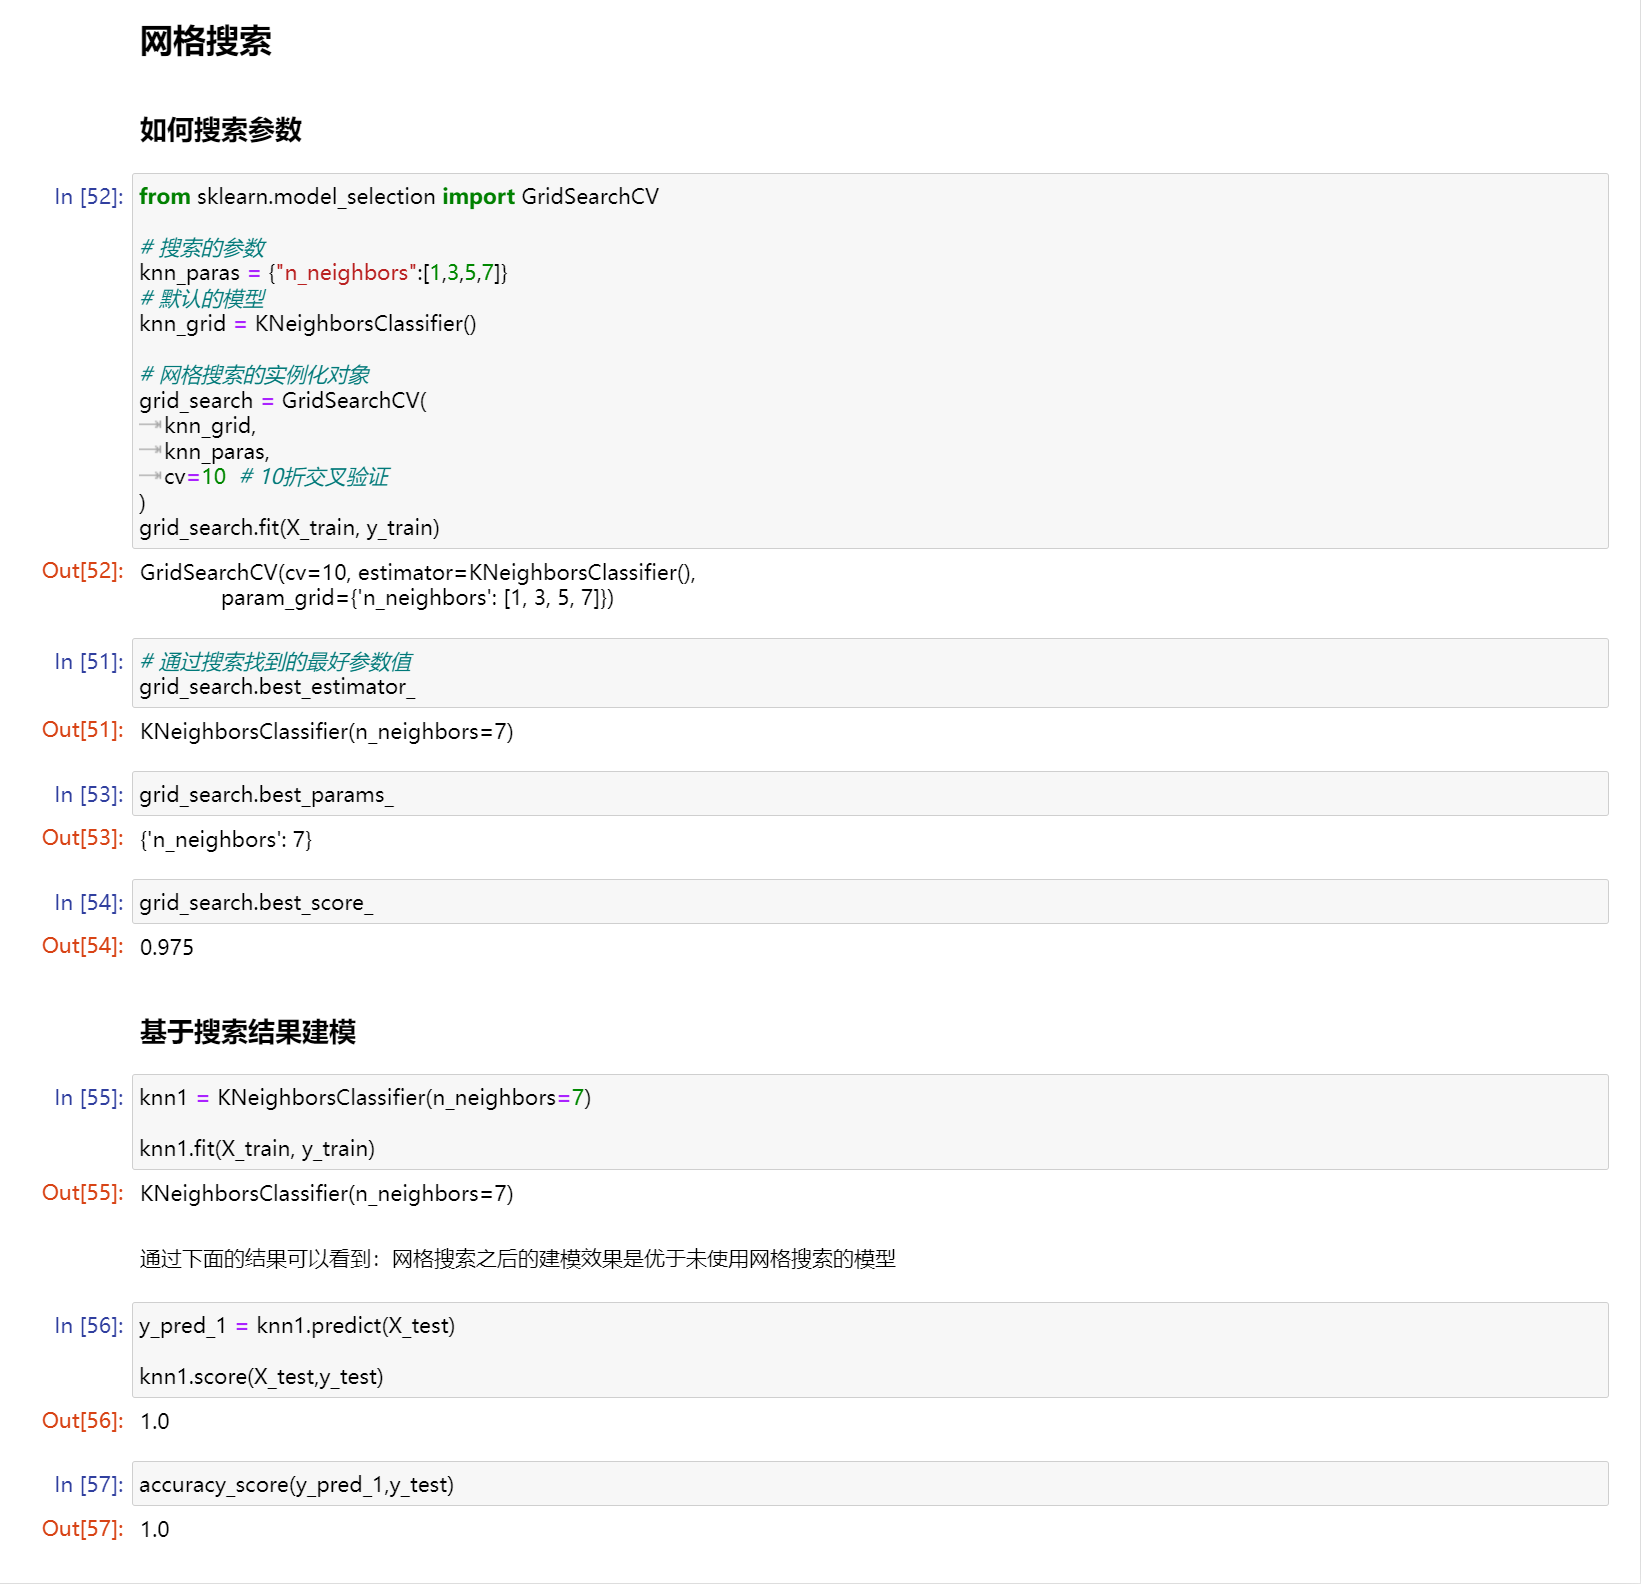Click the Out[55]: prompt label

click(83, 1192)
